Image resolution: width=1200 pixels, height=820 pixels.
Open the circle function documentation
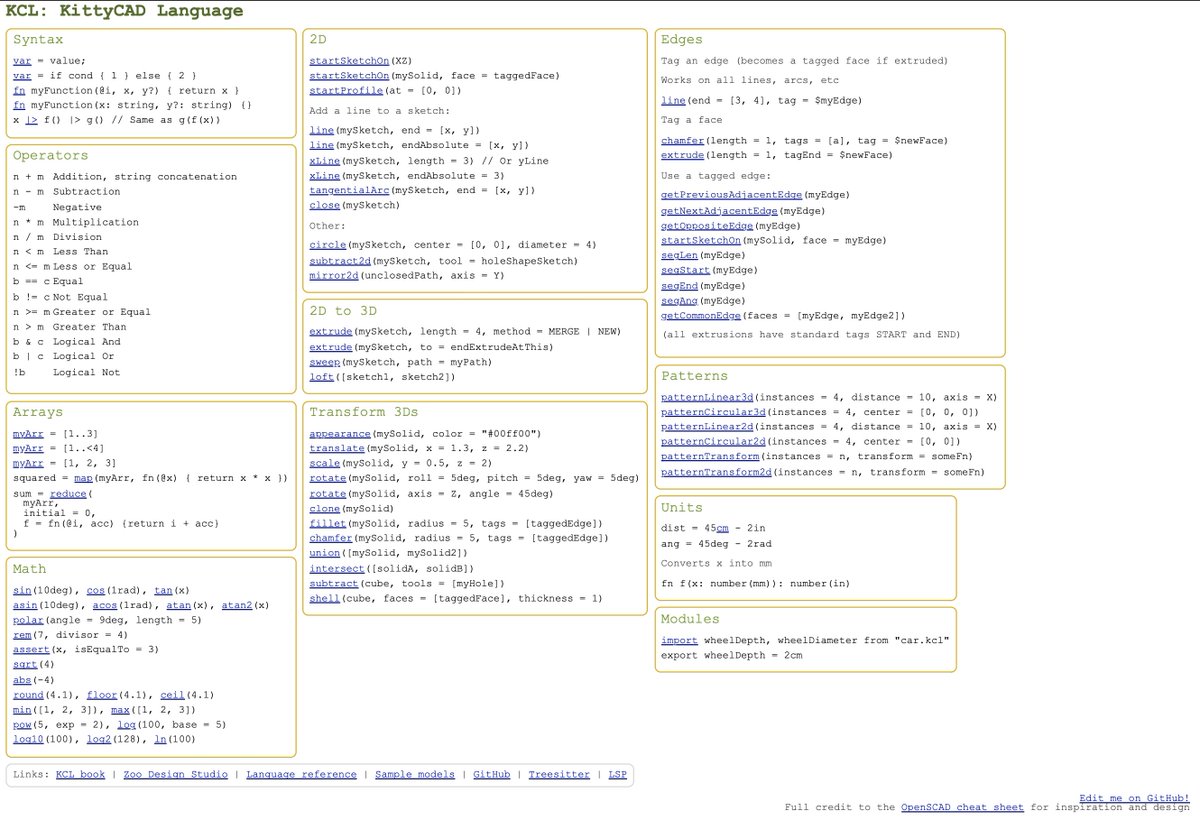329,246
